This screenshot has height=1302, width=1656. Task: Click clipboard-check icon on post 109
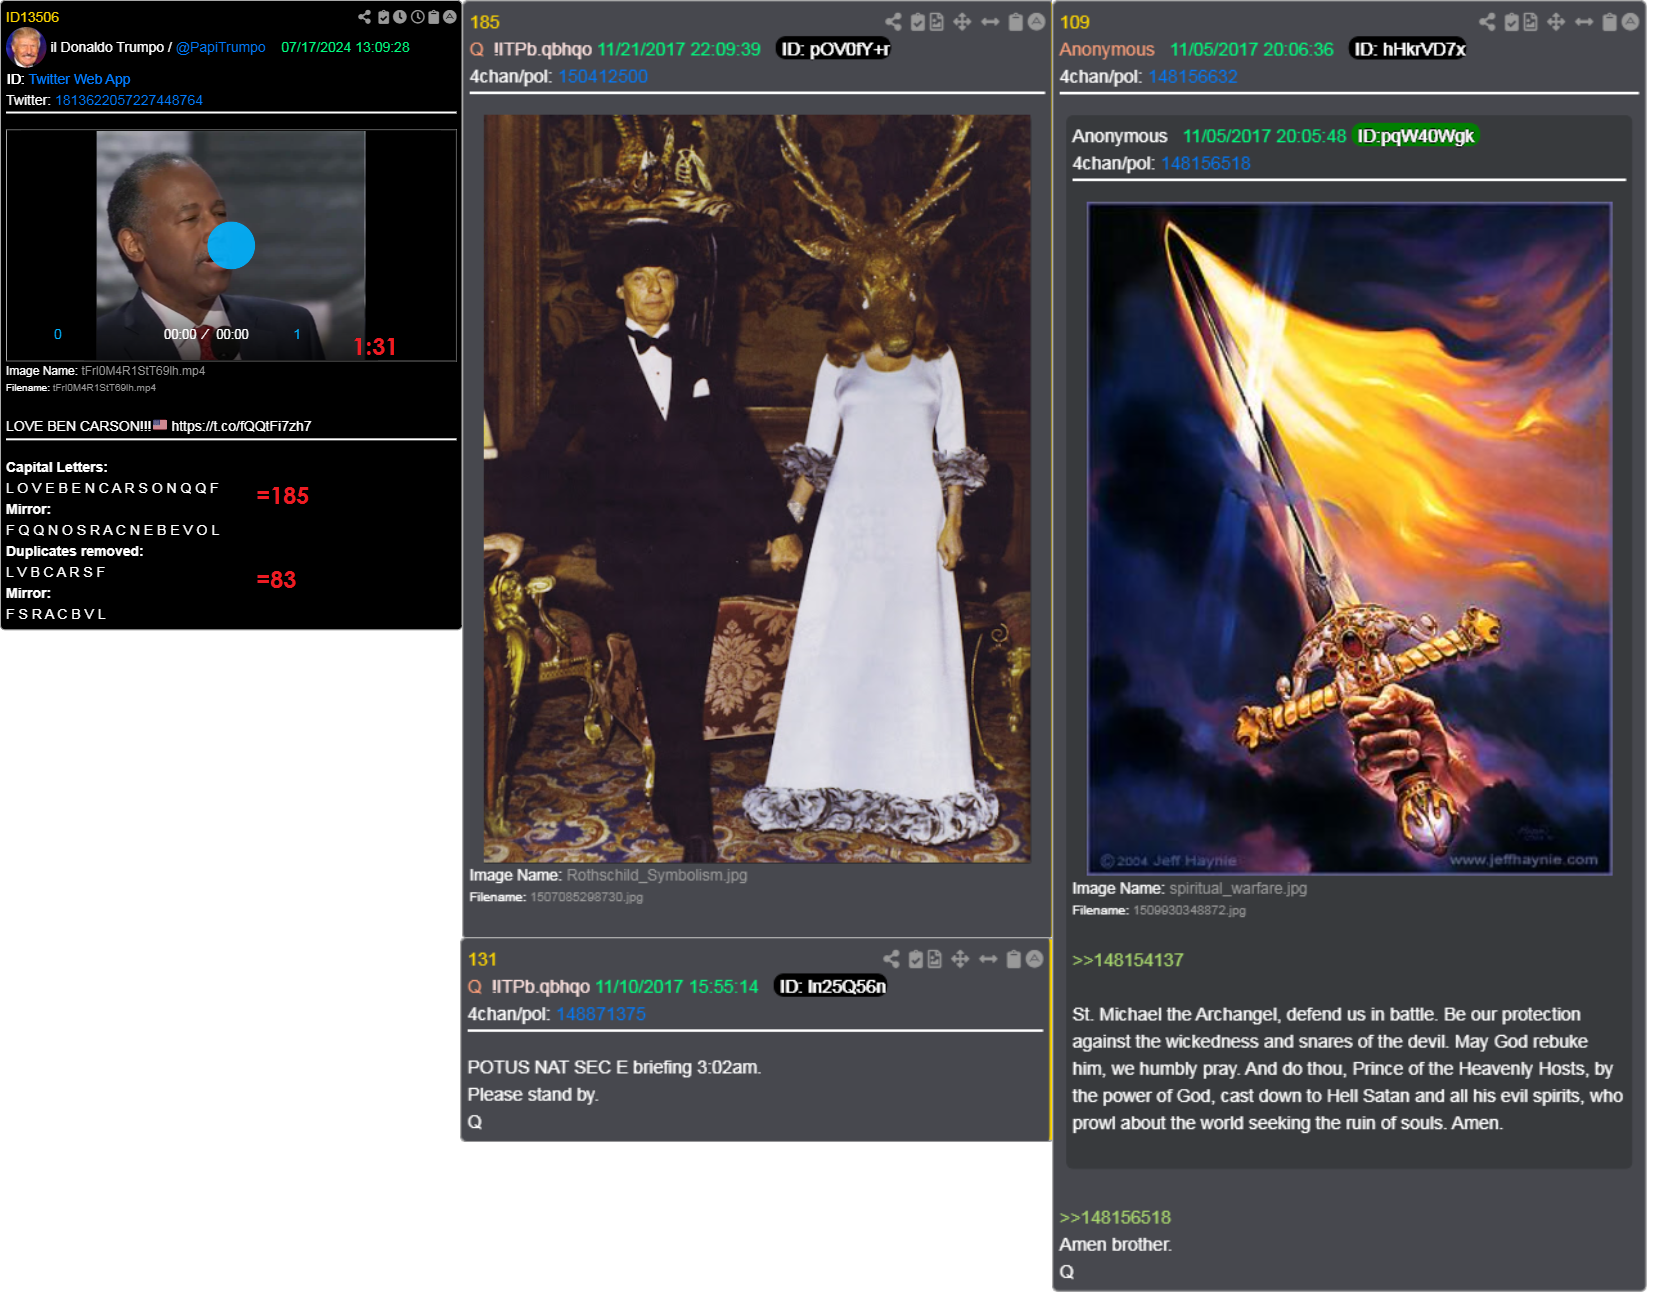pyautogui.click(x=1511, y=22)
